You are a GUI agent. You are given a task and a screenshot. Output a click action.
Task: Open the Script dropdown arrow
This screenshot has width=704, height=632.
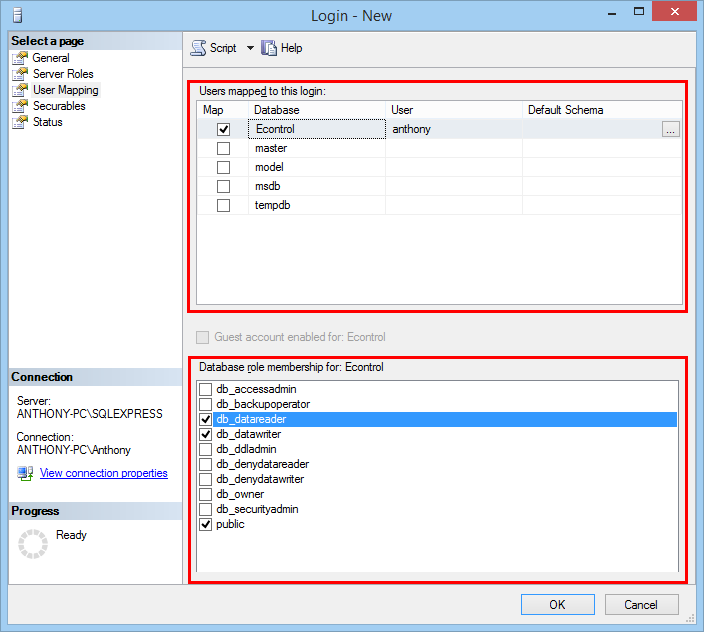click(250, 48)
